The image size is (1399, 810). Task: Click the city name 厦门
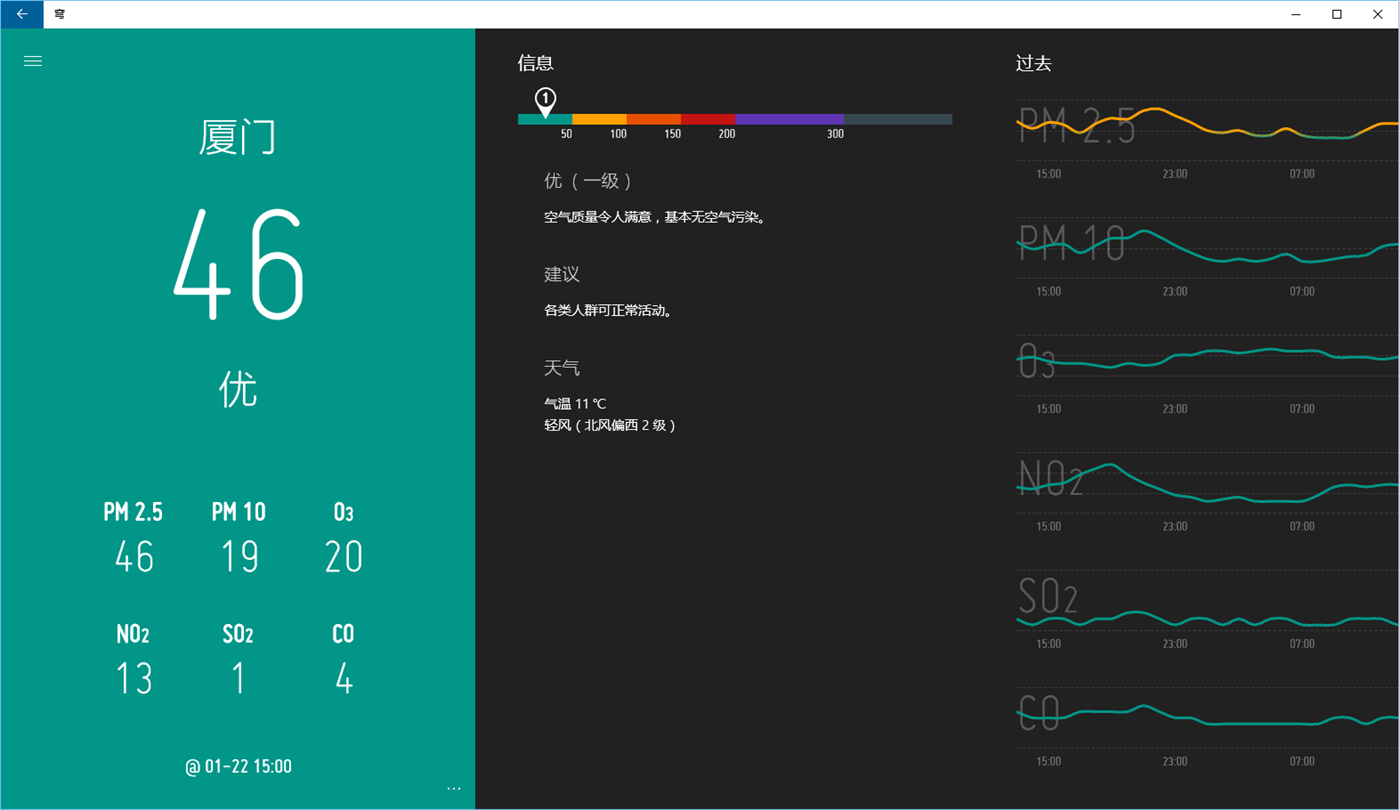[x=238, y=137]
